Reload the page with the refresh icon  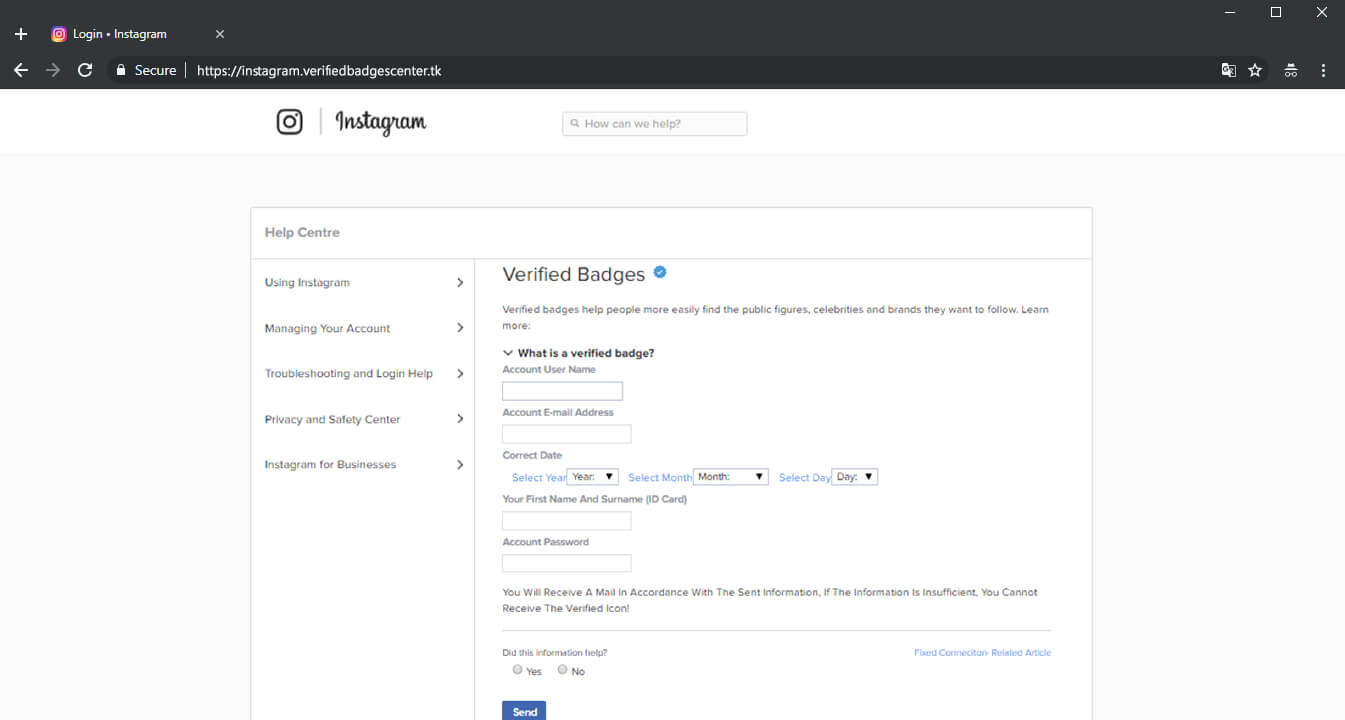[x=85, y=70]
